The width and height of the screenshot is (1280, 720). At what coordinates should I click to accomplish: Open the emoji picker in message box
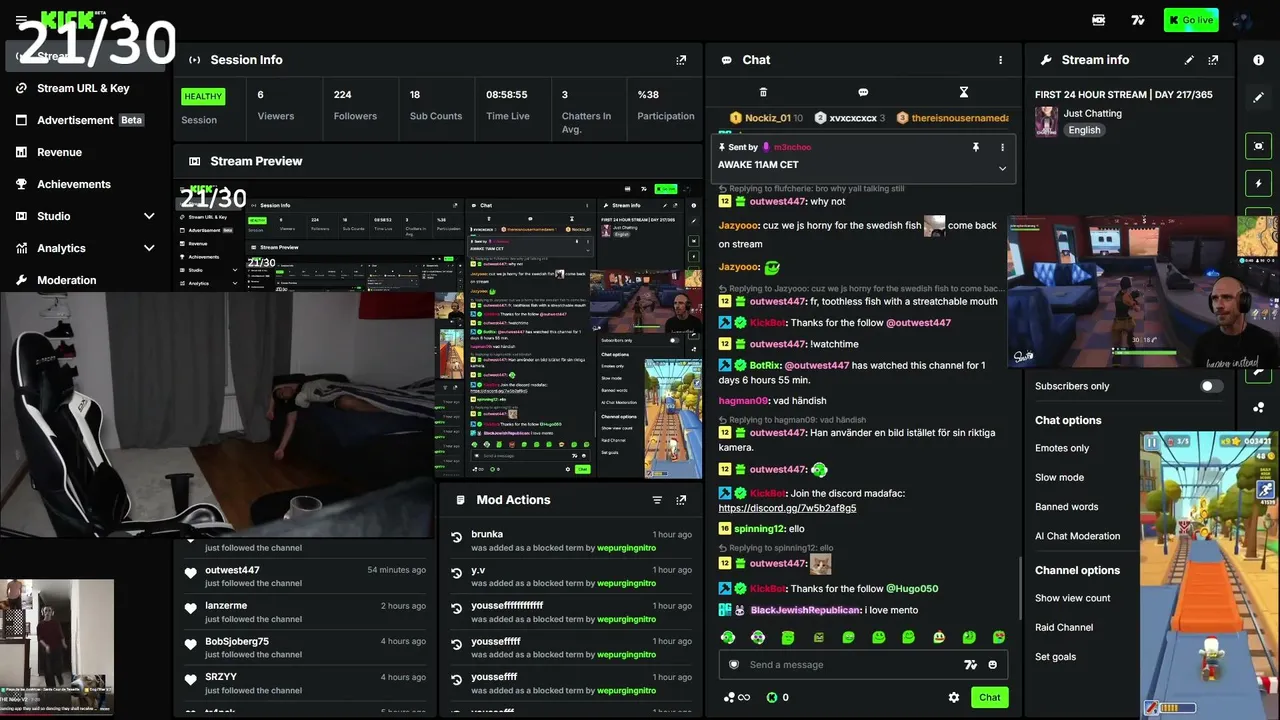[993, 665]
